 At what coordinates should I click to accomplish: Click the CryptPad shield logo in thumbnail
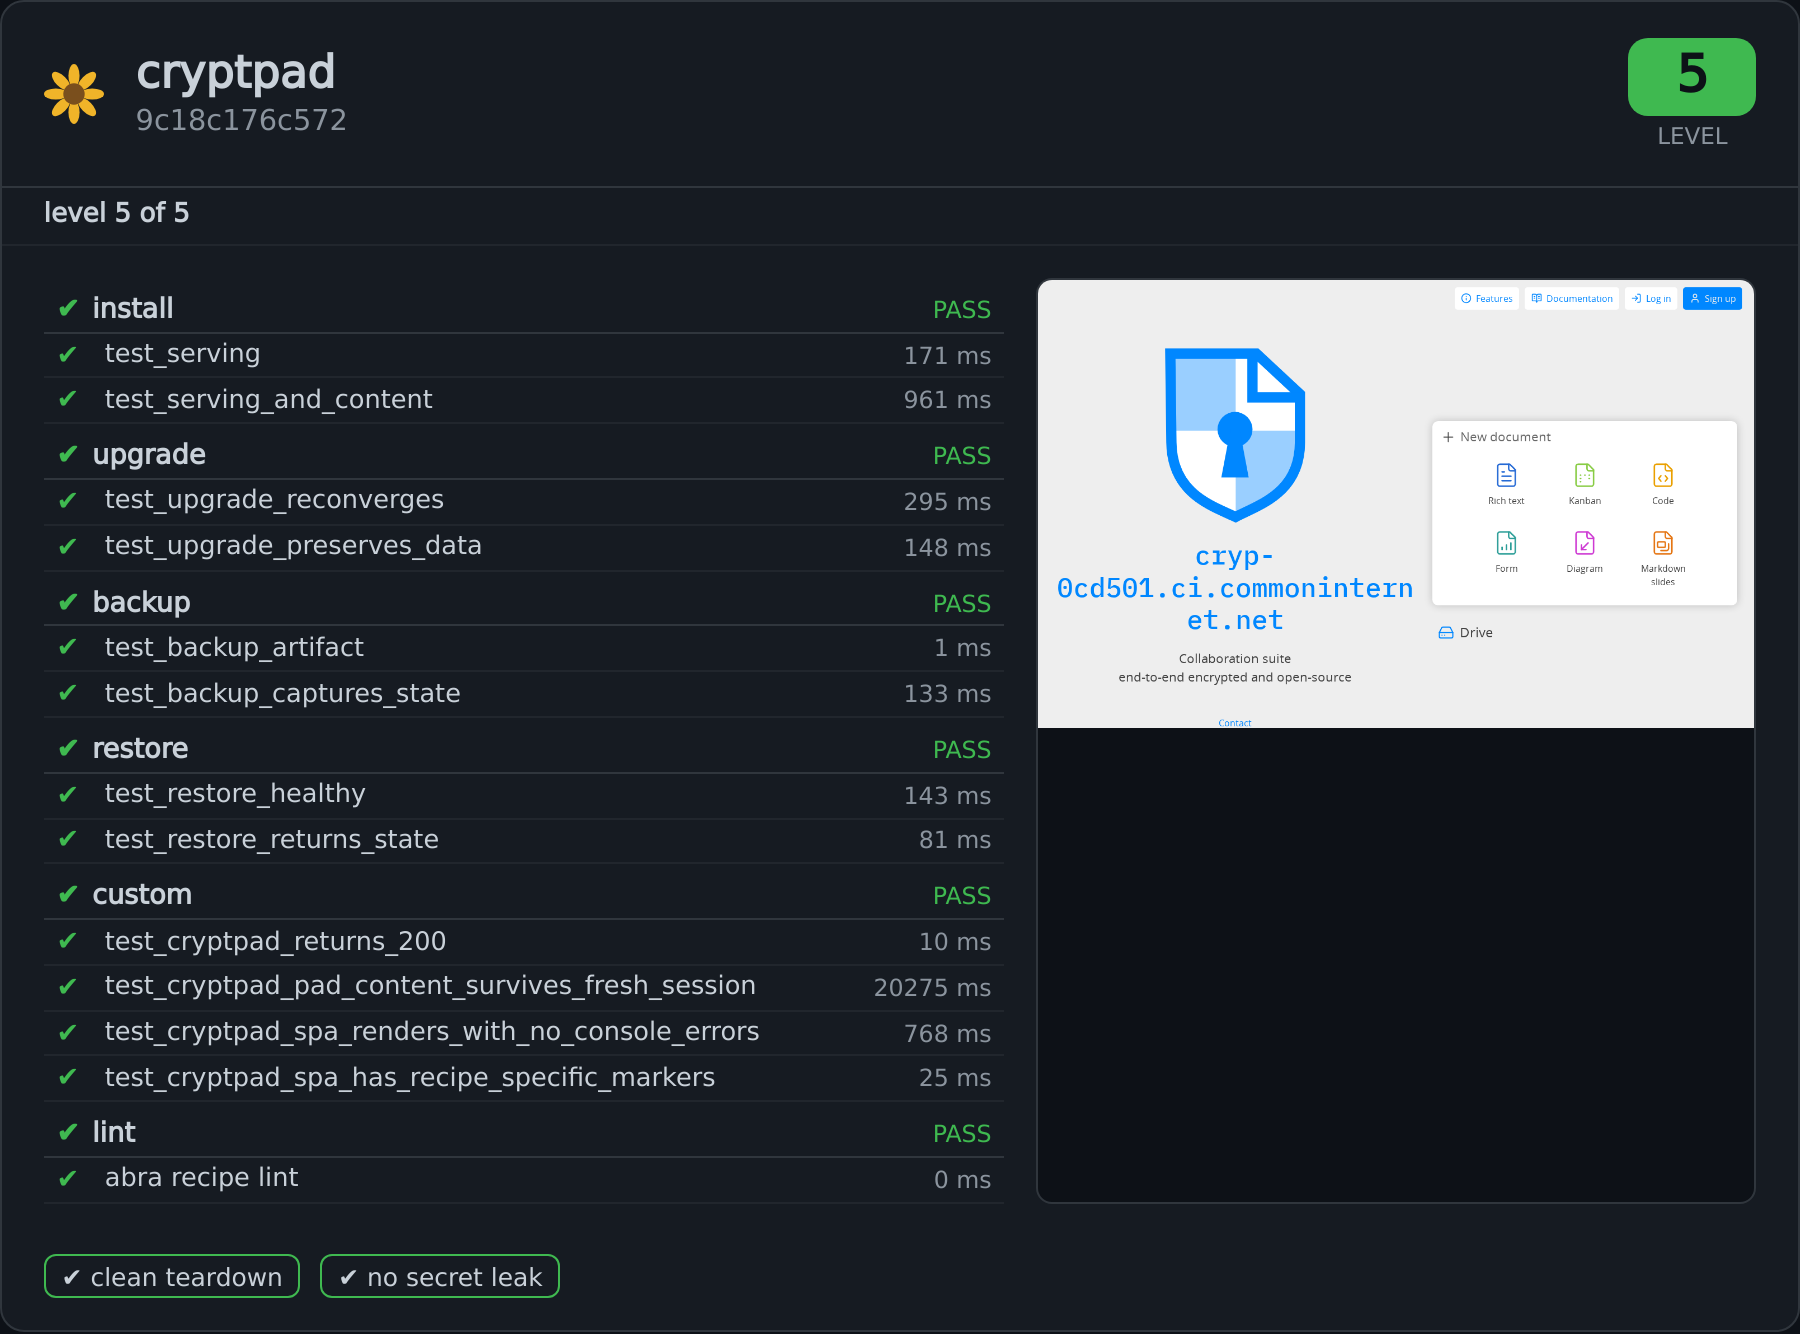[1235, 435]
